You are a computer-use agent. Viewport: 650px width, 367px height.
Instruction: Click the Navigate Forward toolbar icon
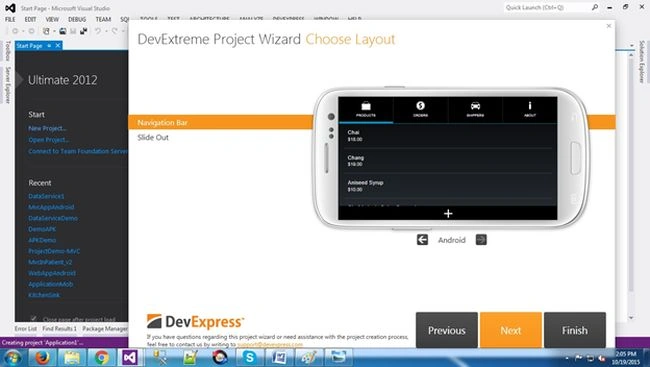tap(32, 31)
